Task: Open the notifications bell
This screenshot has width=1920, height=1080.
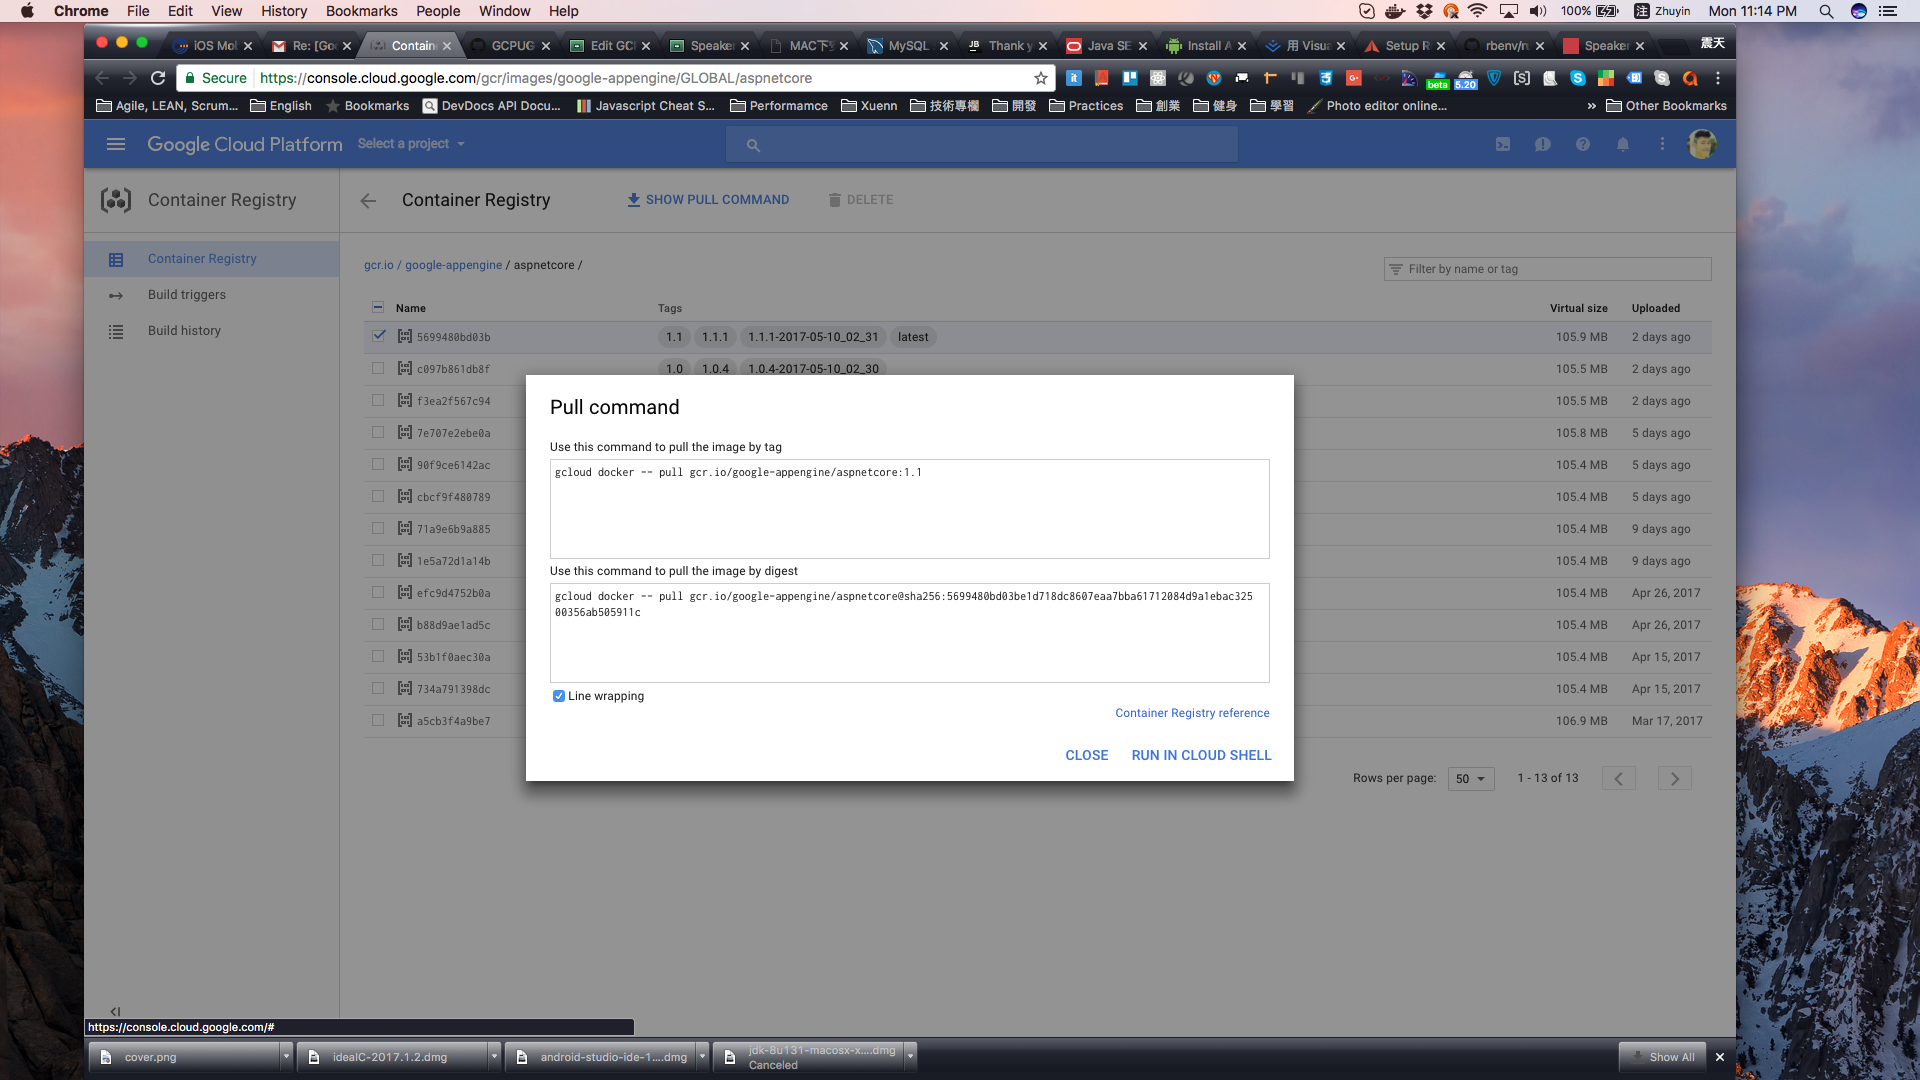Action: pyautogui.click(x=1623, y=144)
